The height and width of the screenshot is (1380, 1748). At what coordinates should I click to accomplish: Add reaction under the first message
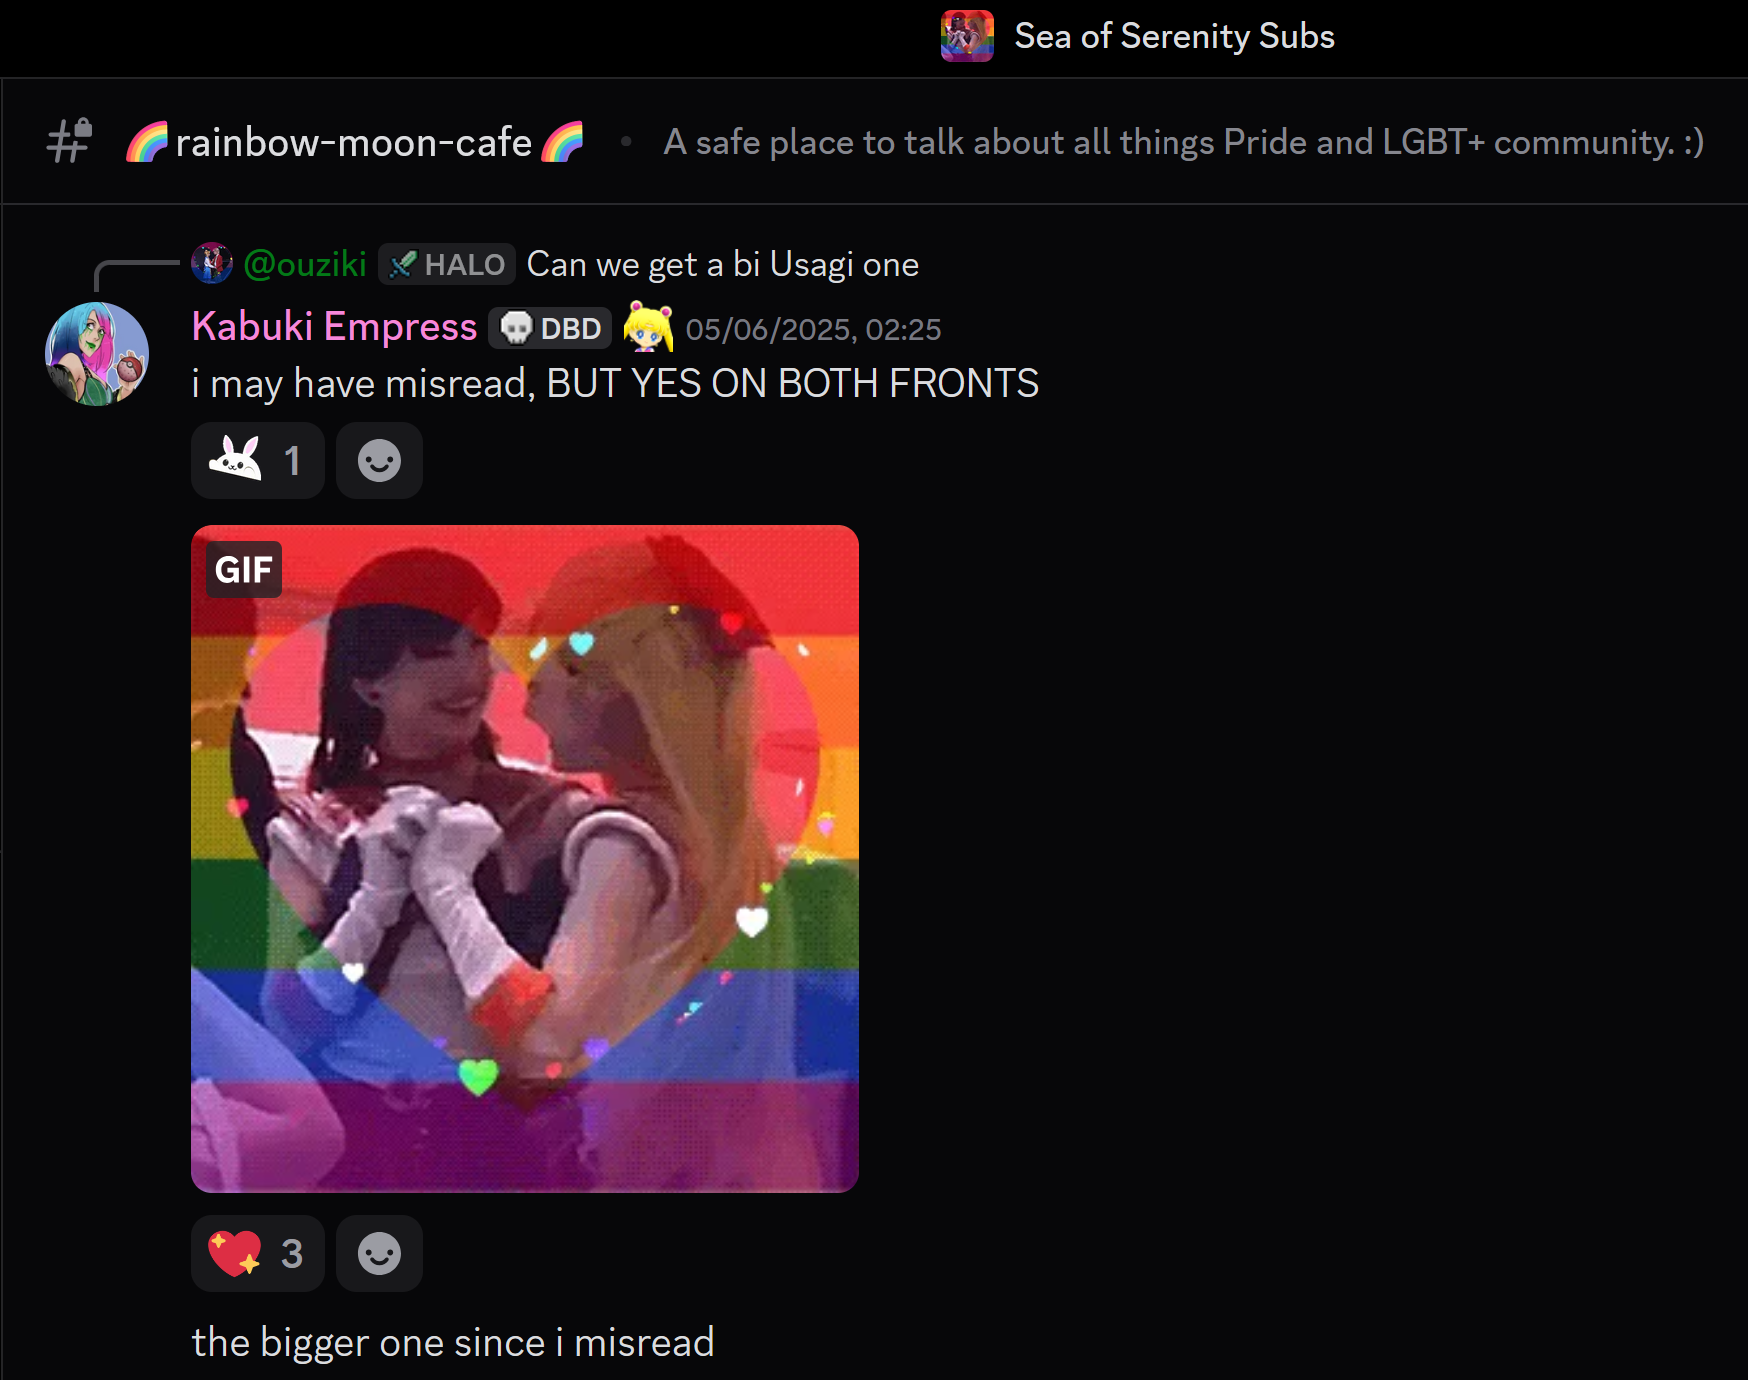(x=379, y=460)
